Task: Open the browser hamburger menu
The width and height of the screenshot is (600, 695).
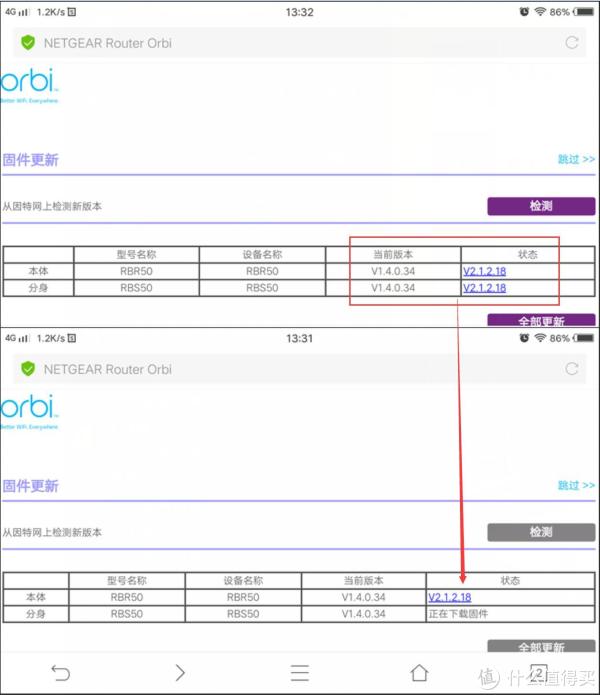Action: tap(299, 672)
